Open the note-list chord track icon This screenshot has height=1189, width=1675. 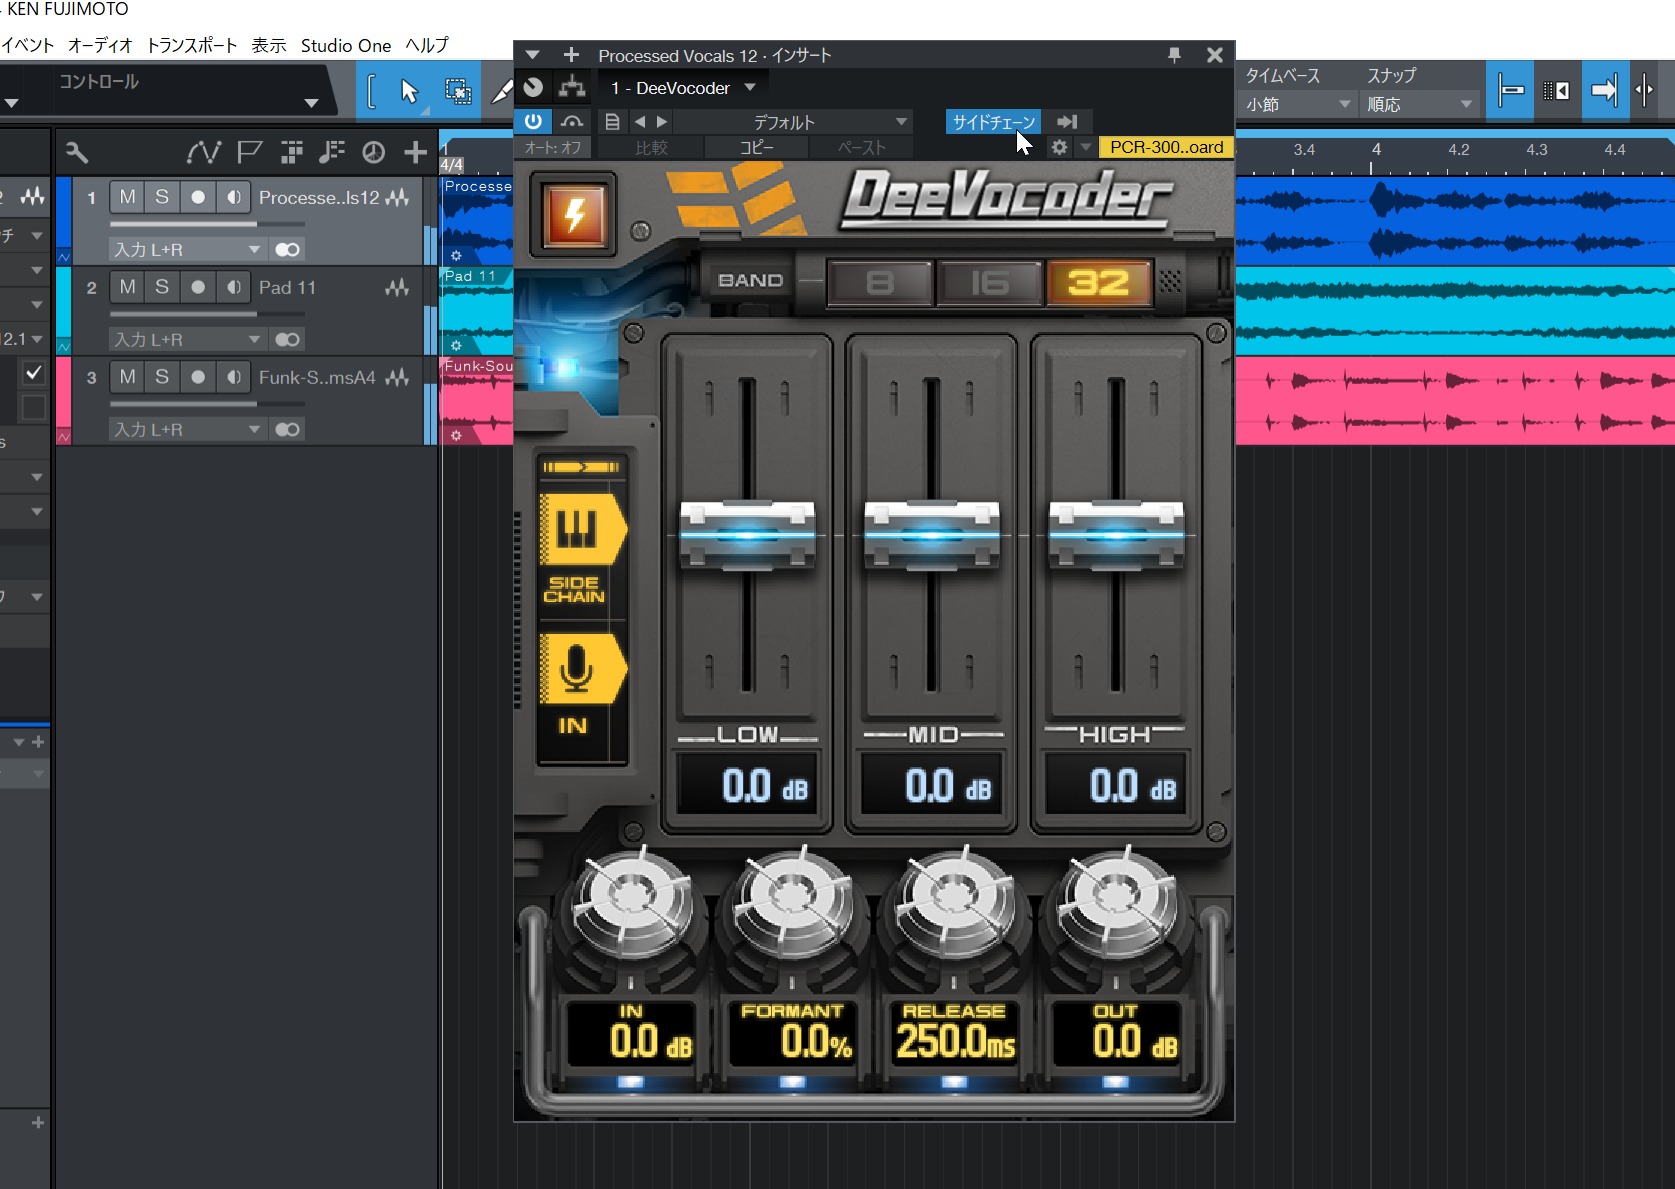(331, 152)
